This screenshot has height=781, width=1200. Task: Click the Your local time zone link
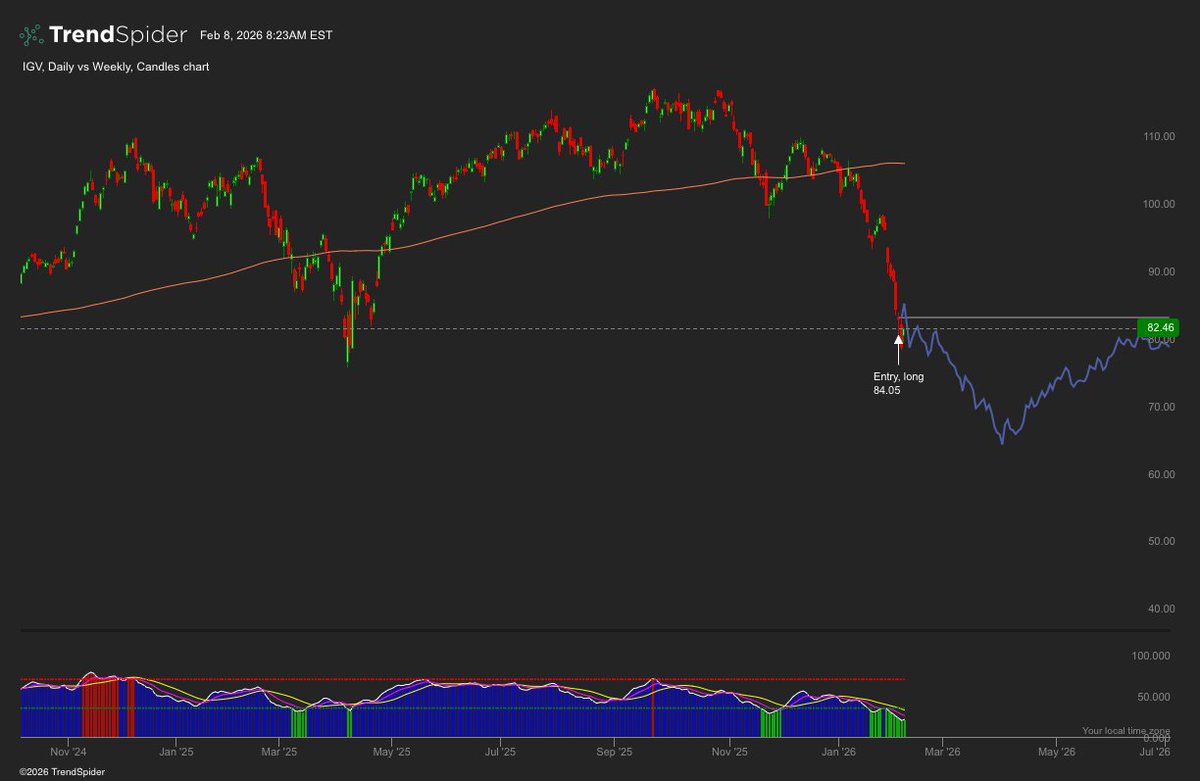pos(1125,730)
